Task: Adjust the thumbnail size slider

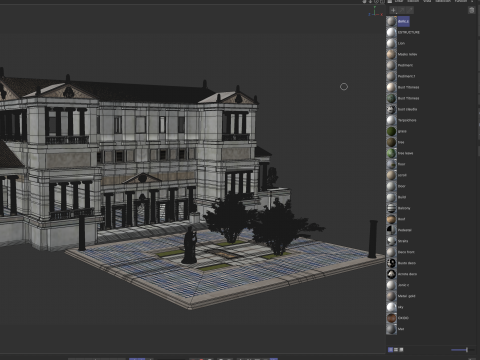Action: click(462, 350)
